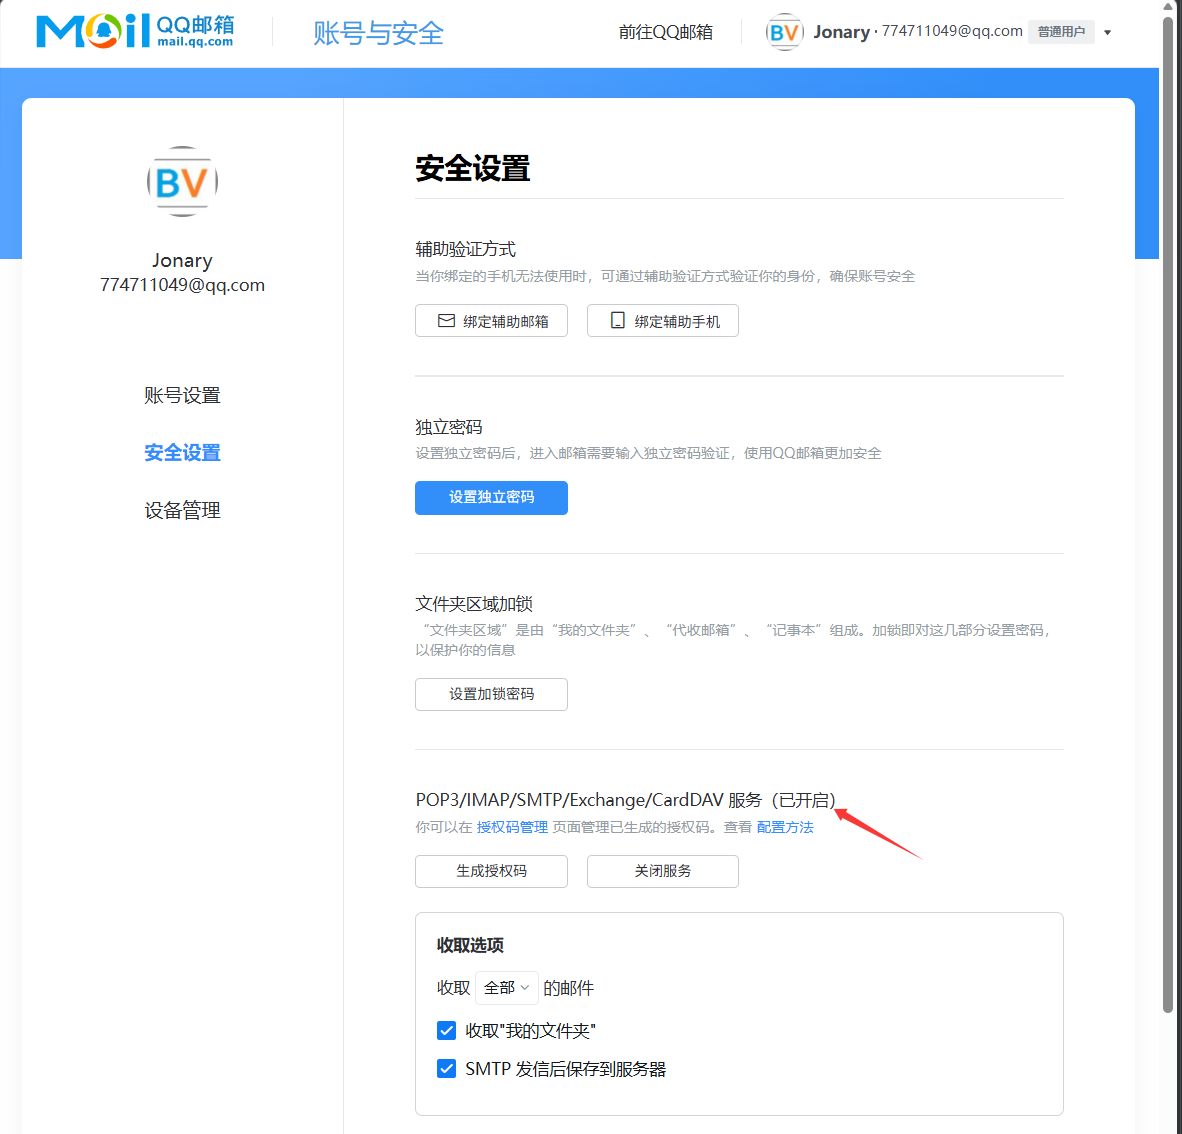Open the 授权码管理 link
This screenshot has height=1134, width=1182.
tap(513, 827)
